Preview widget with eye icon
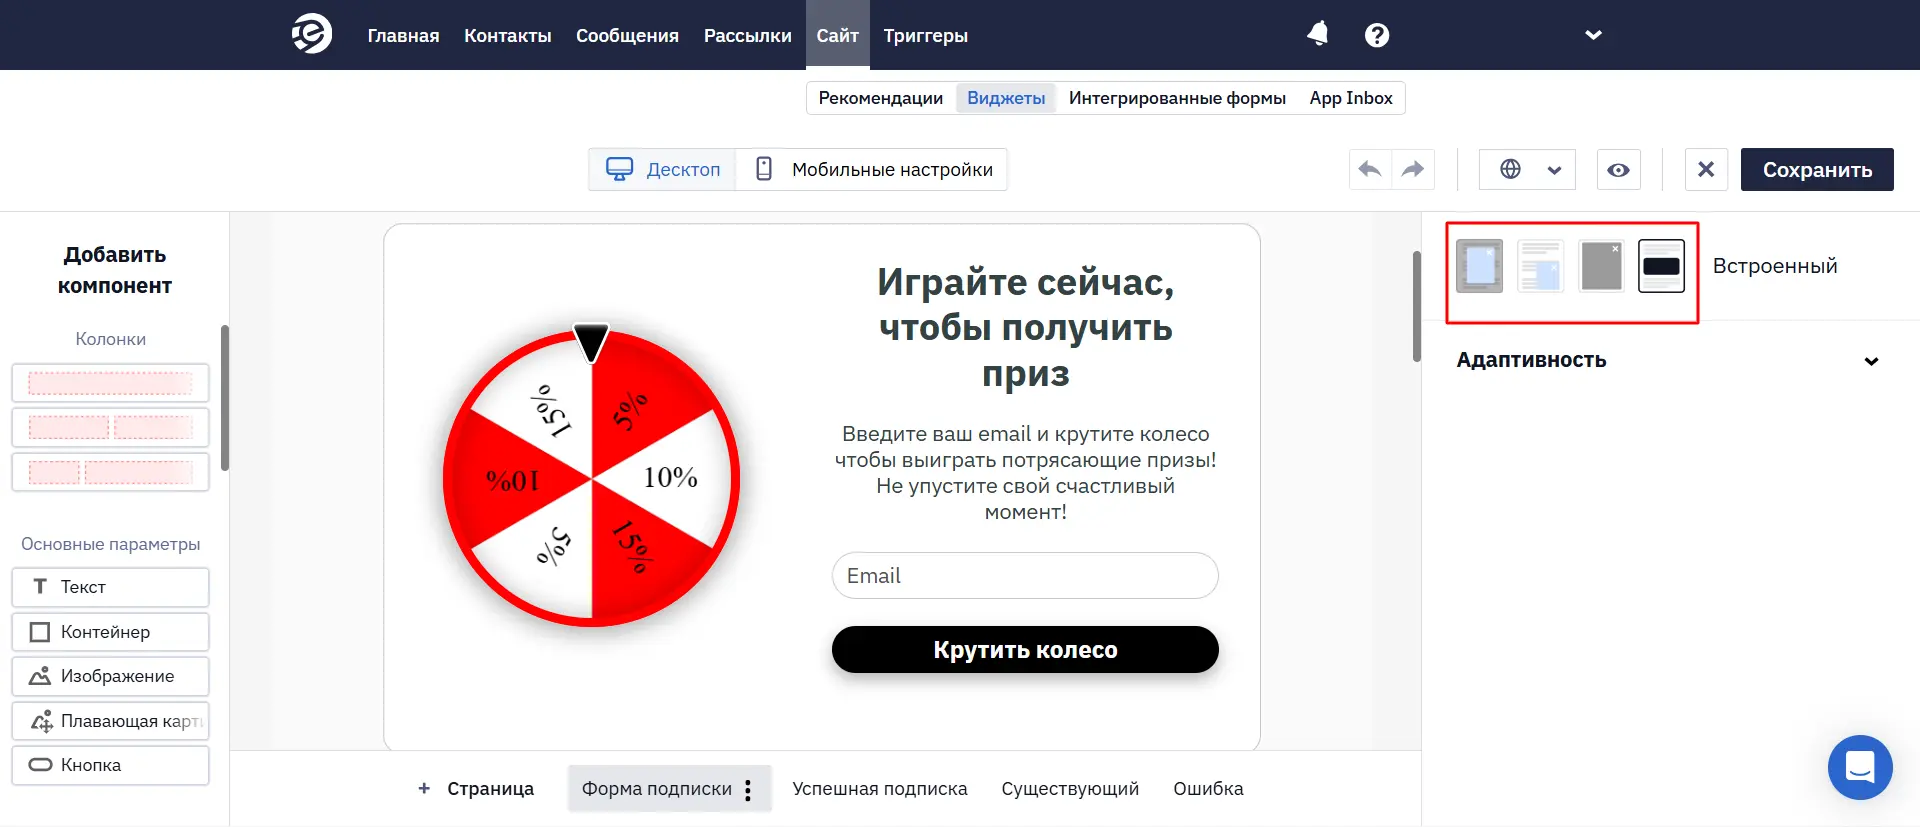1920x827 pixels. pyautogui.click(x=1618, y=169)
